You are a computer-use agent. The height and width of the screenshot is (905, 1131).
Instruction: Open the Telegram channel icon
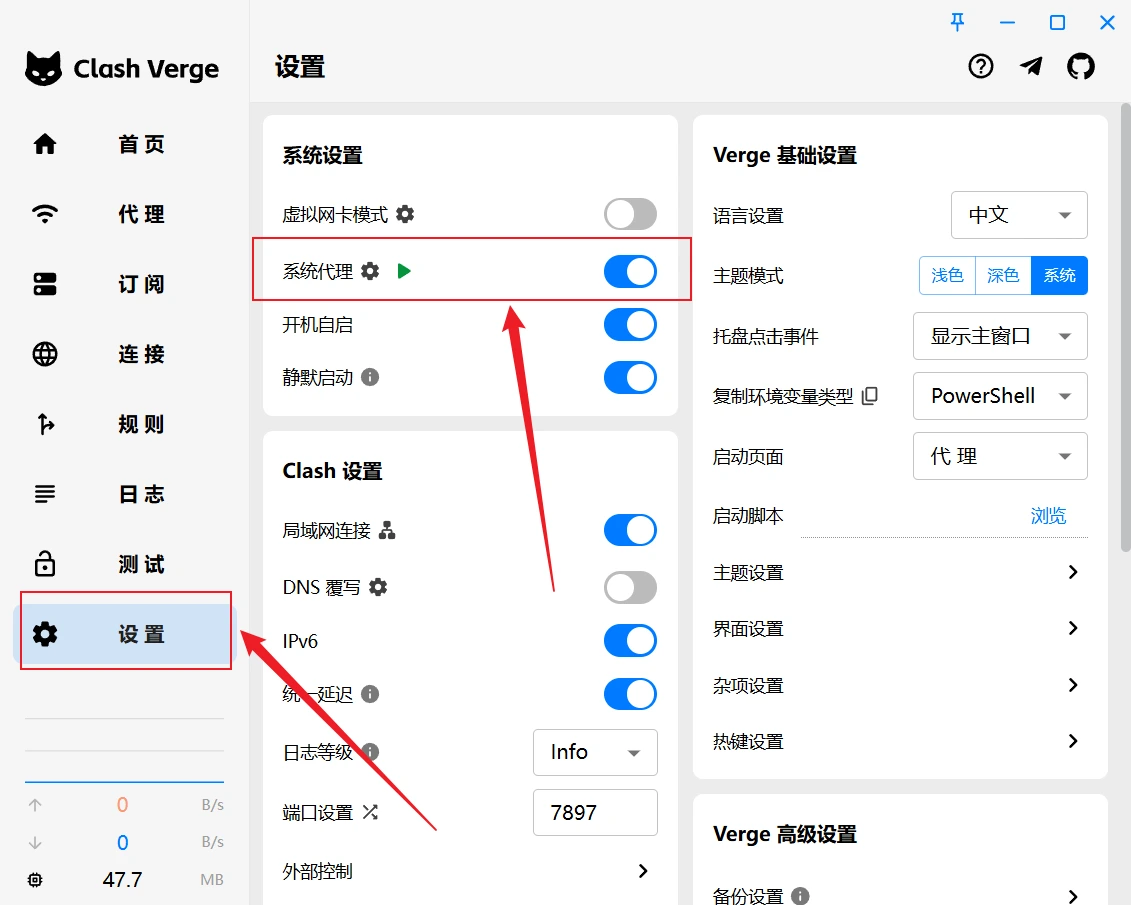click(x=1031, y=66)
